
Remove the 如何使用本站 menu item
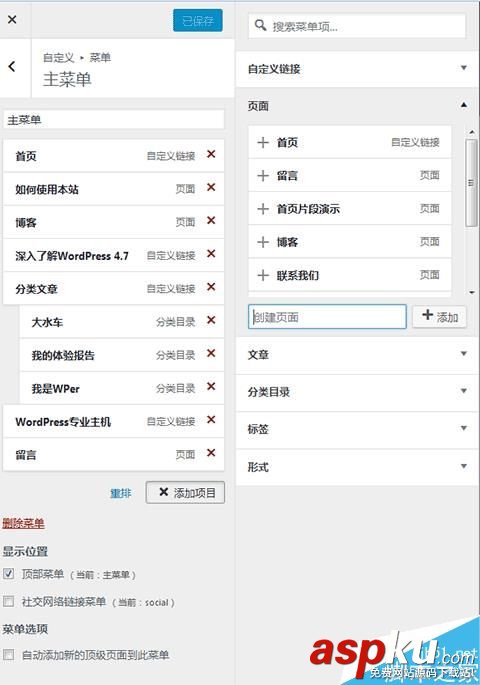211,187
